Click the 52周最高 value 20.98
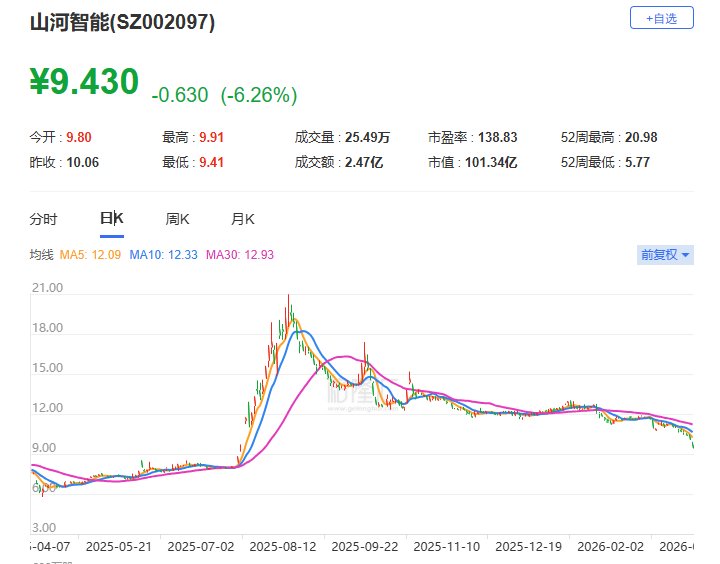 tap(637, 138)
